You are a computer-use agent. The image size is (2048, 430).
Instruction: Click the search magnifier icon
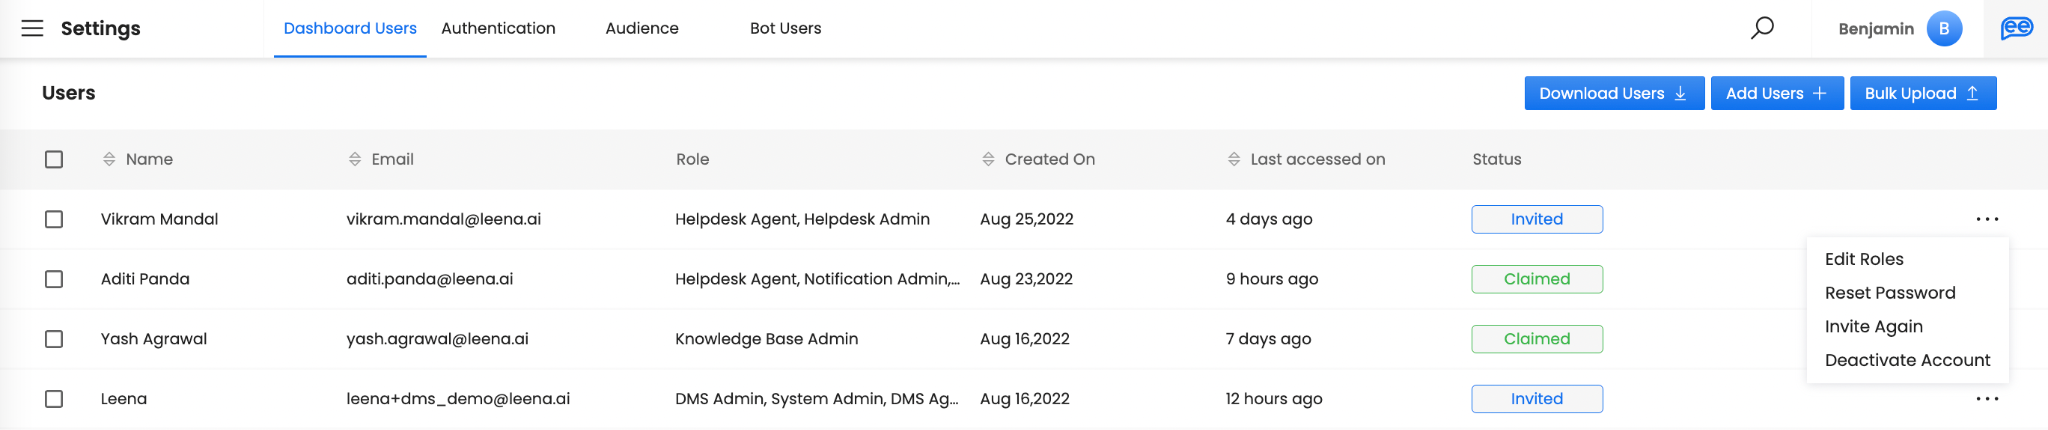point(1762,28)
